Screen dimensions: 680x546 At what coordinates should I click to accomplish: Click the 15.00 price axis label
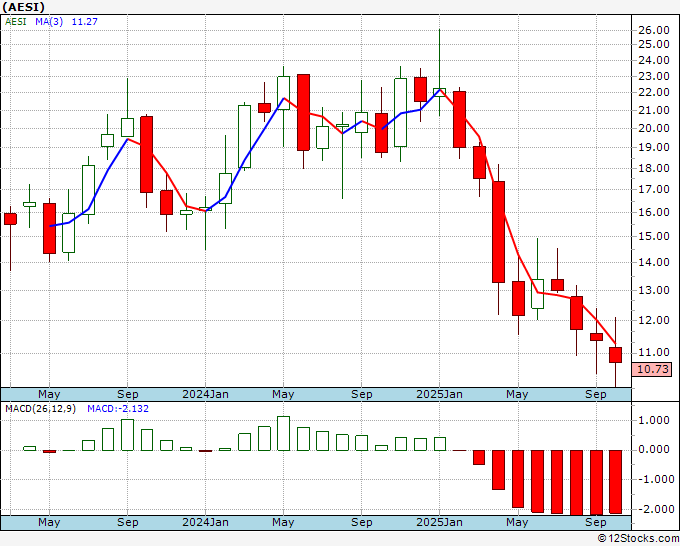tap(654, 236)
